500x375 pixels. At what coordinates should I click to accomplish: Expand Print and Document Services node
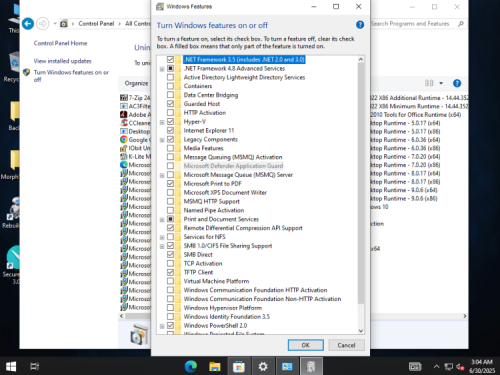(162, 220)
